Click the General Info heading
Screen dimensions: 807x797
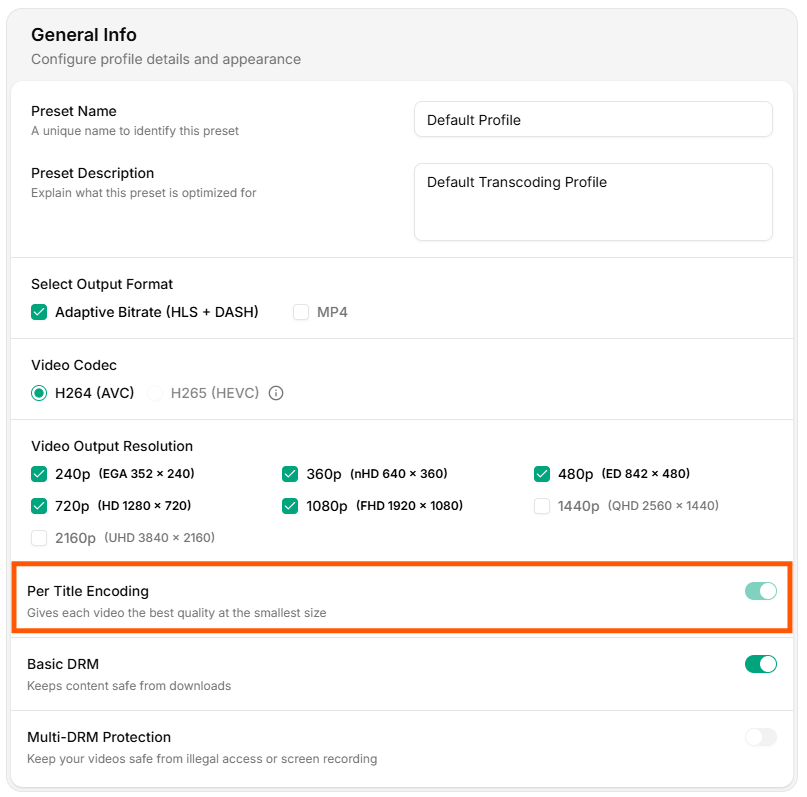(84, 35)
